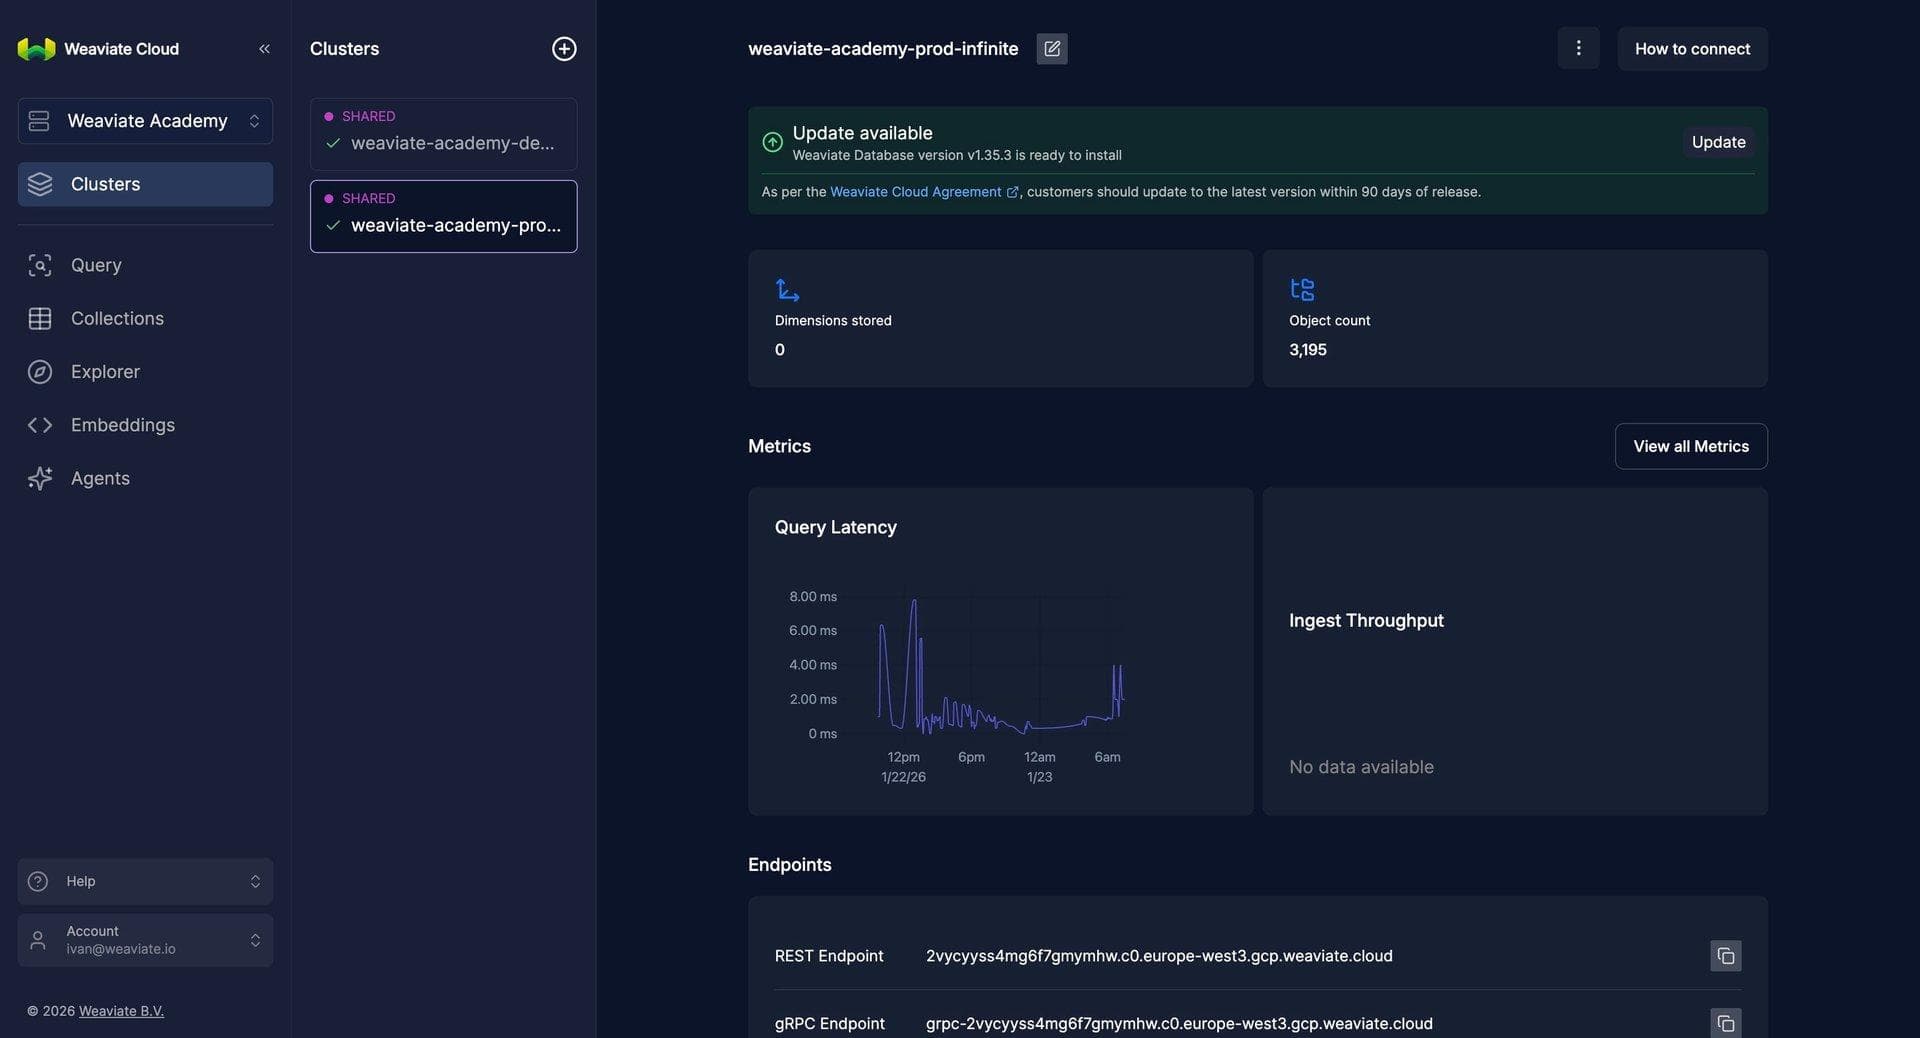Click the Ingest Throughput card
Screen dimensions: 1920x1038
pyautogui.click(x=1515, y=651)
